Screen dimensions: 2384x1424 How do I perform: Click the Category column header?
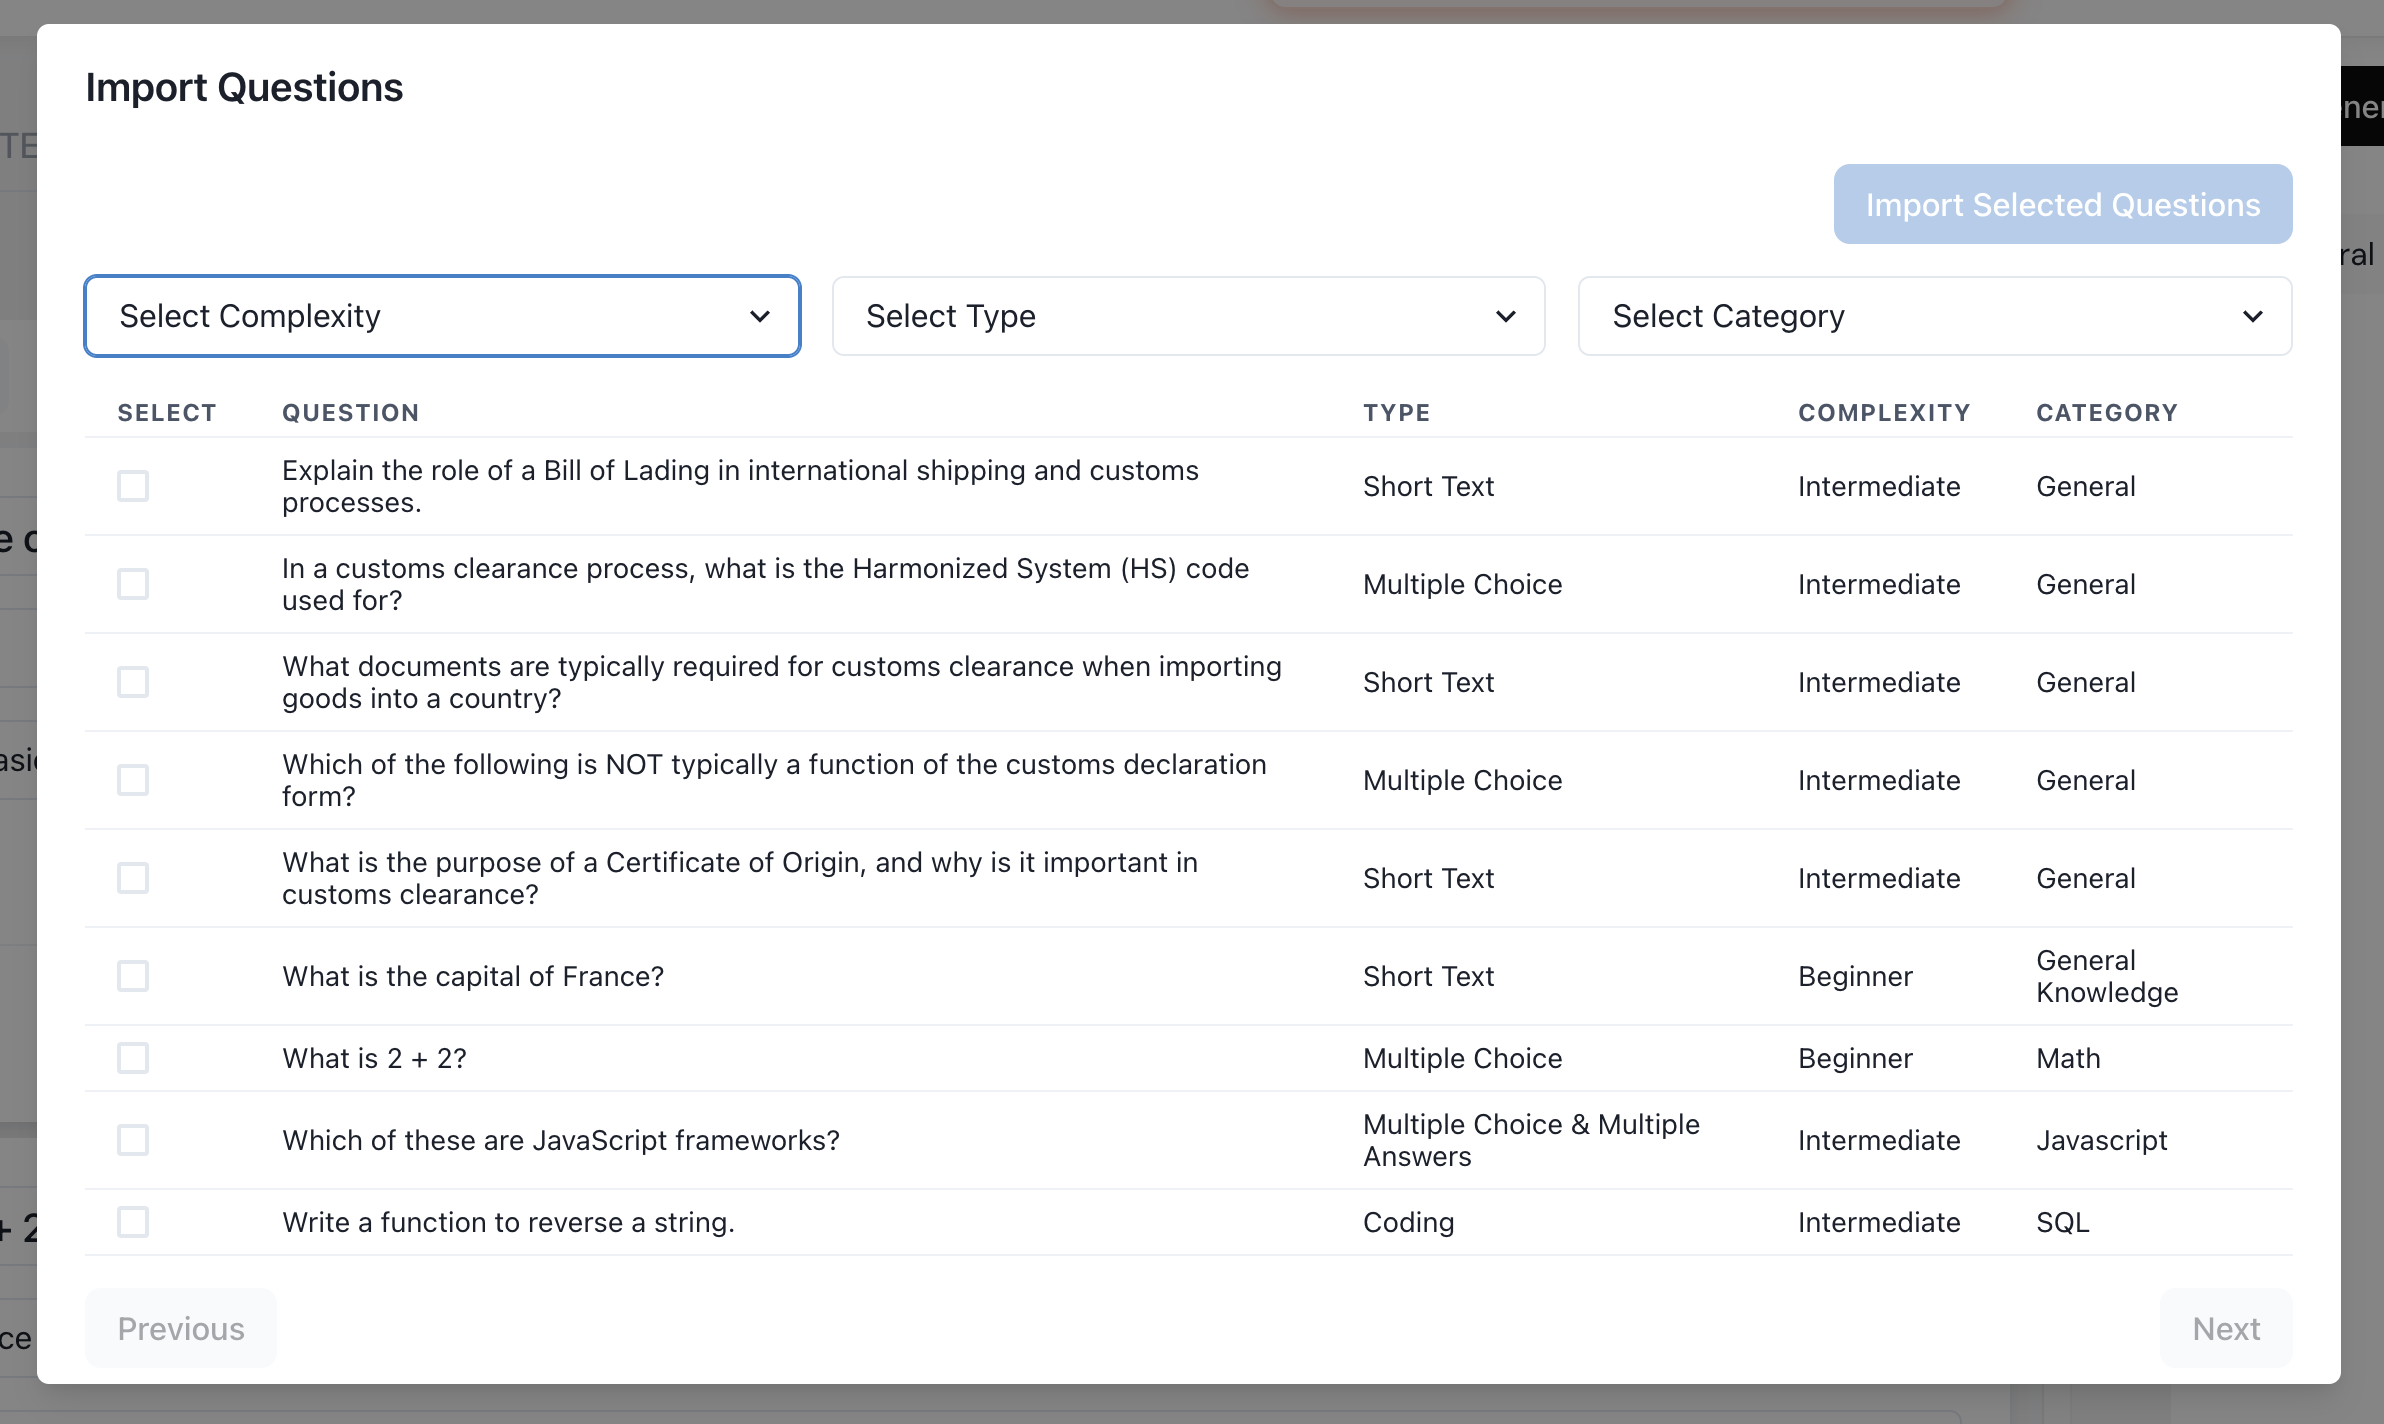[x=2106, y=413]
